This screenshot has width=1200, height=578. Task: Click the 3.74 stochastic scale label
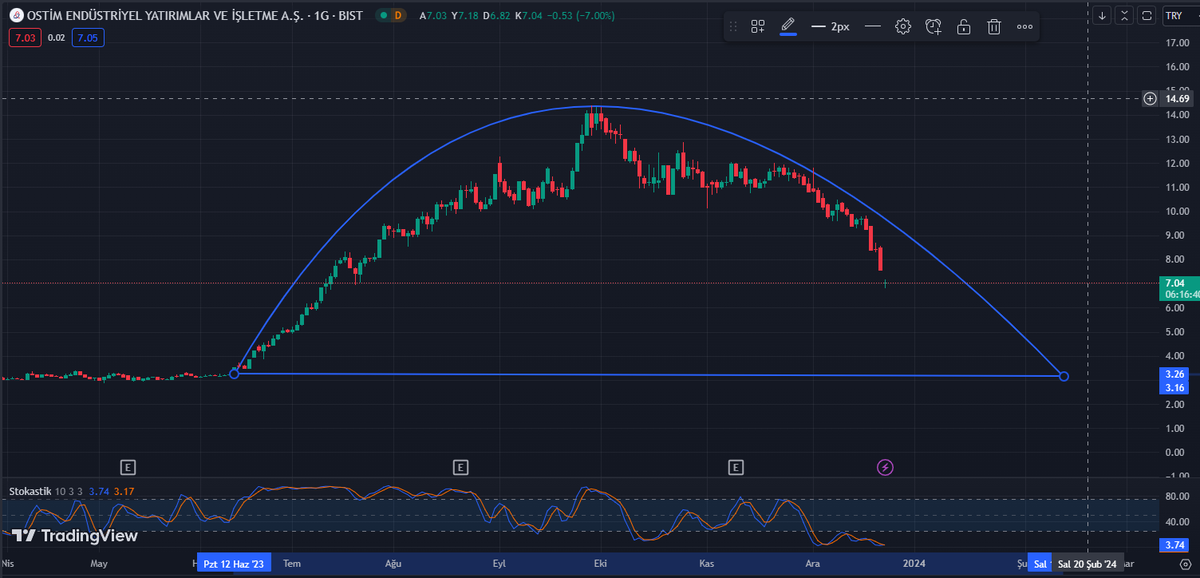click(1175, 545)
